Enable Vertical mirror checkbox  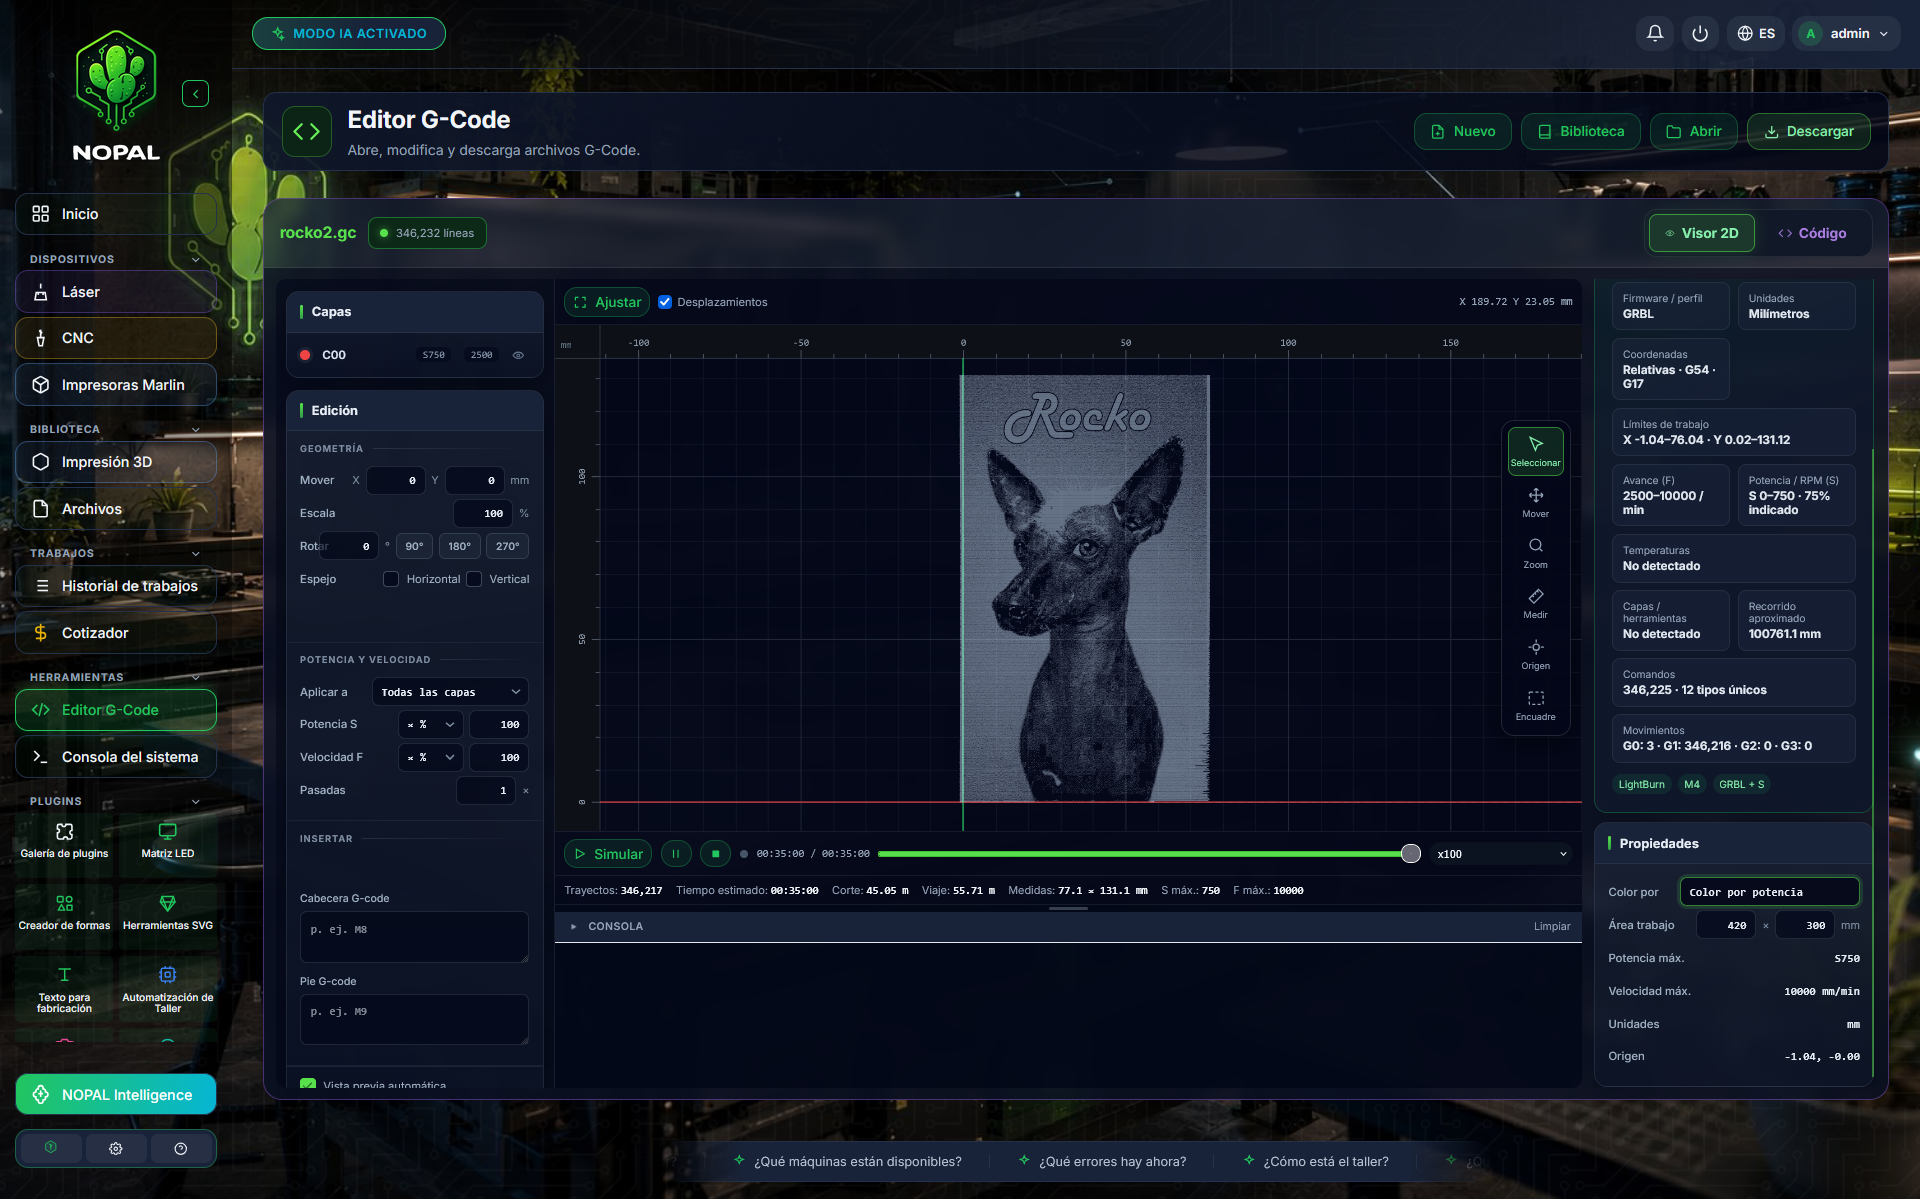474,579
